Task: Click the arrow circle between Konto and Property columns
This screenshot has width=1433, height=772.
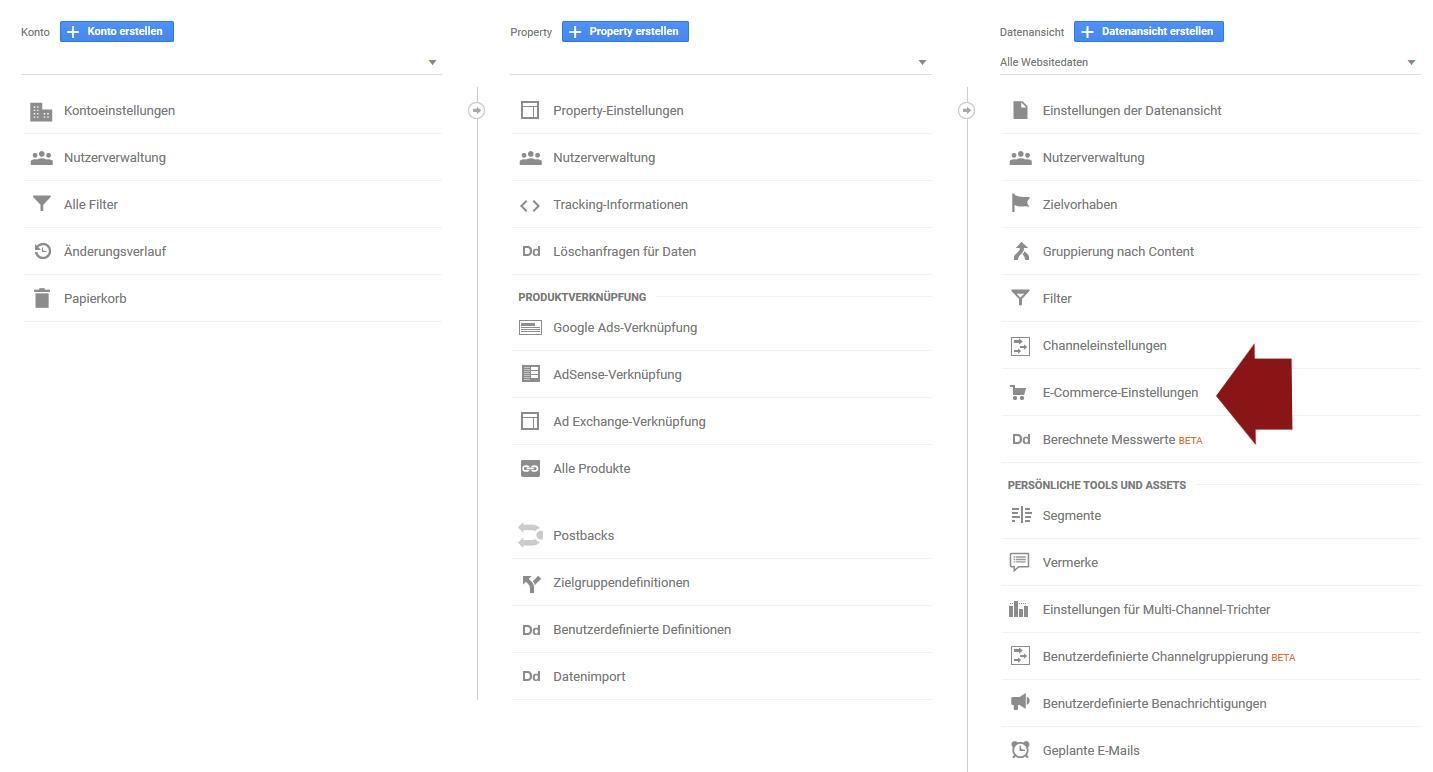Action: (x=477, y=111)
